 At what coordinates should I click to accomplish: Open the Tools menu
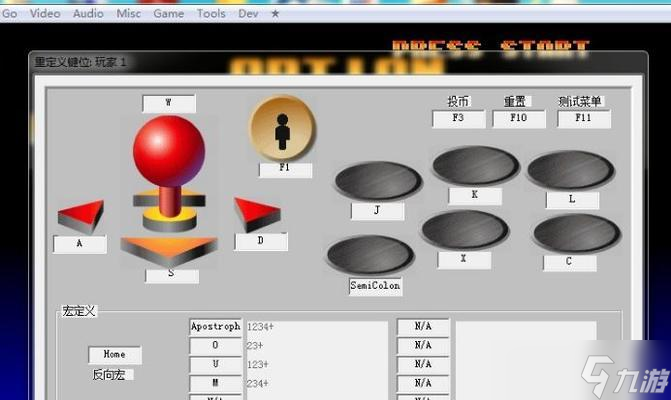[211, 14]
